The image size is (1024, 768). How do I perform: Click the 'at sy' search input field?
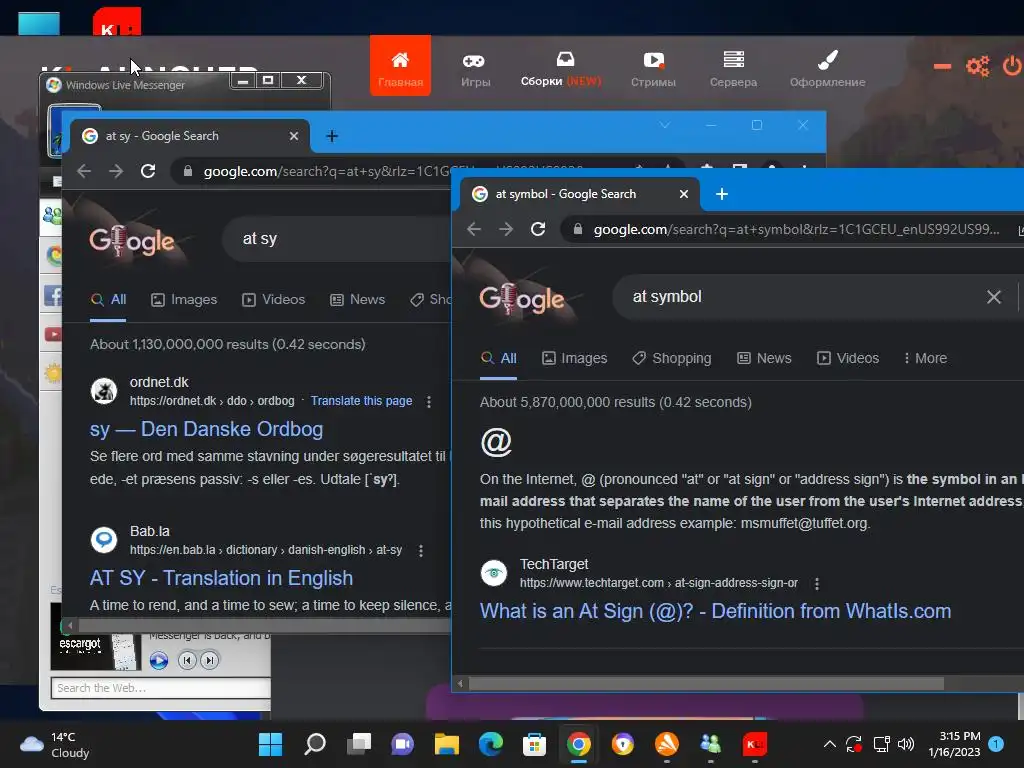click(x=336, y=238)
